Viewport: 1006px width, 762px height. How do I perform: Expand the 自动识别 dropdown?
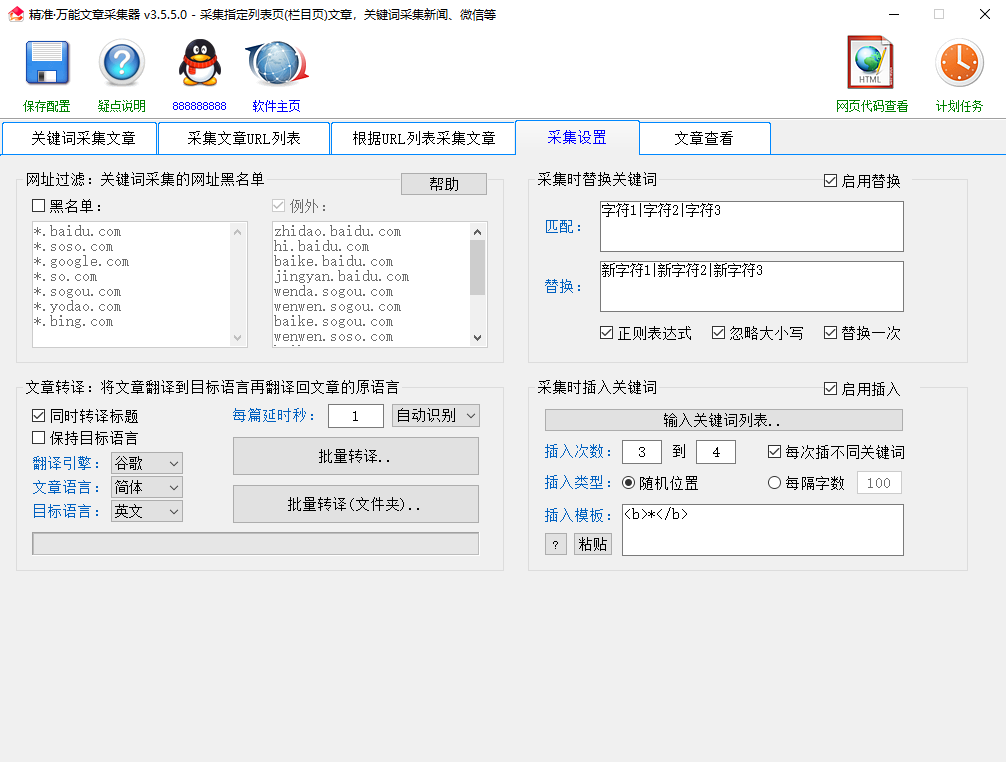(x=436, y=415)
